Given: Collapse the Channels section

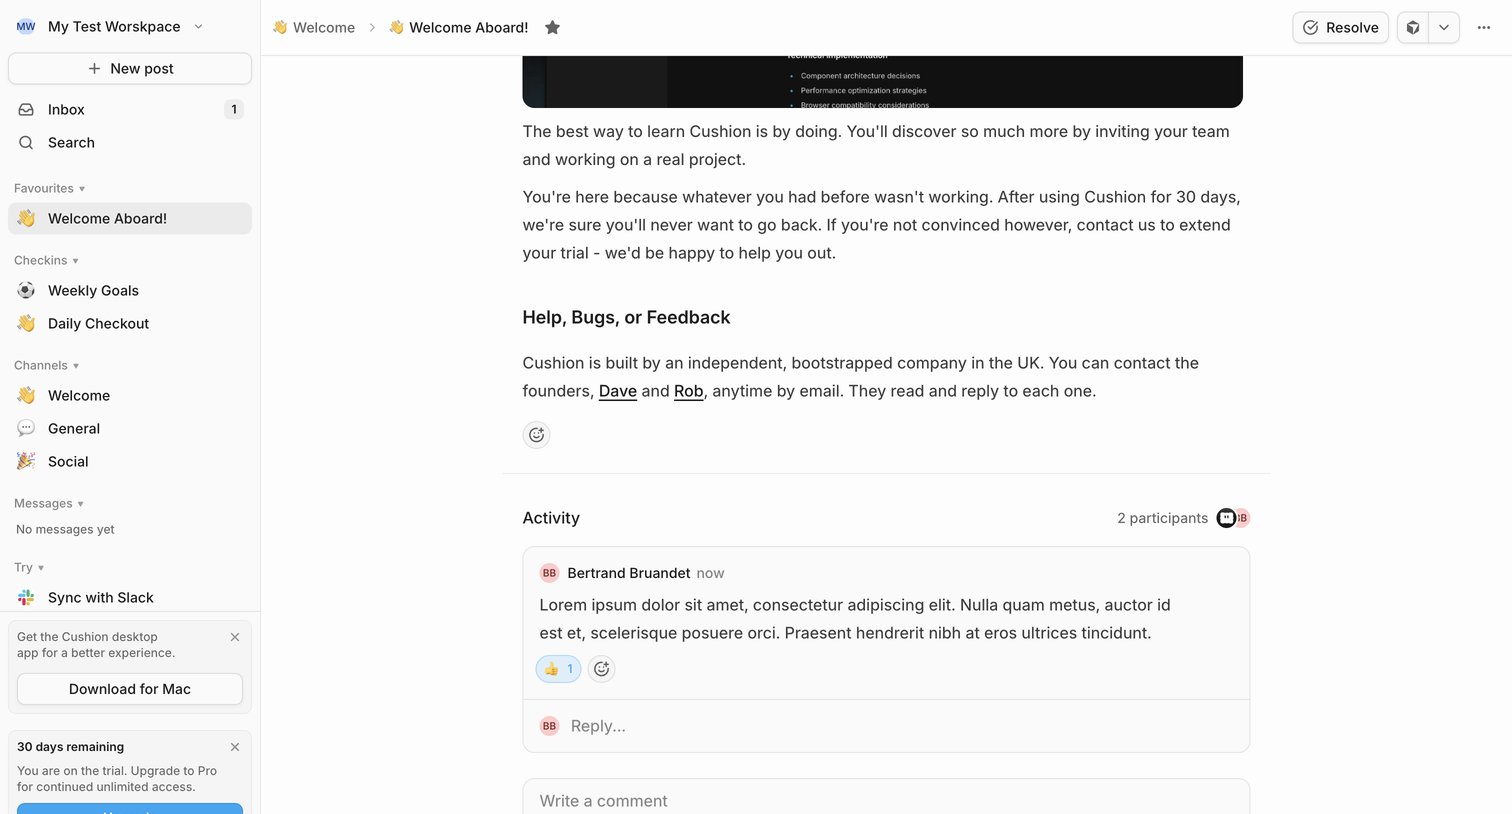Looking at the screenshot, I should point(46,366).
